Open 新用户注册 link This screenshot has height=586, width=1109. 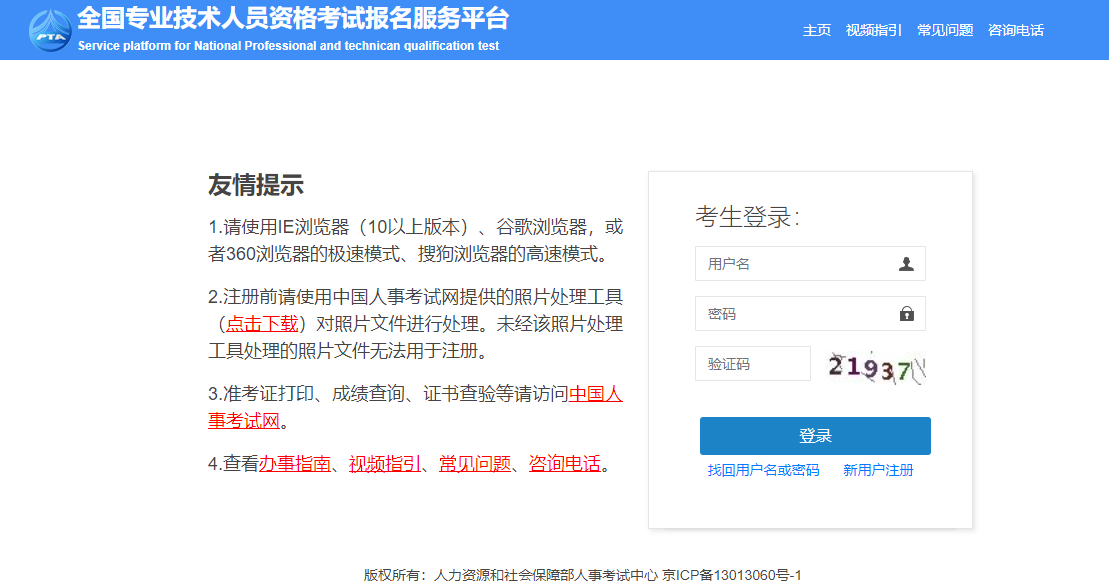pos(878,470)
